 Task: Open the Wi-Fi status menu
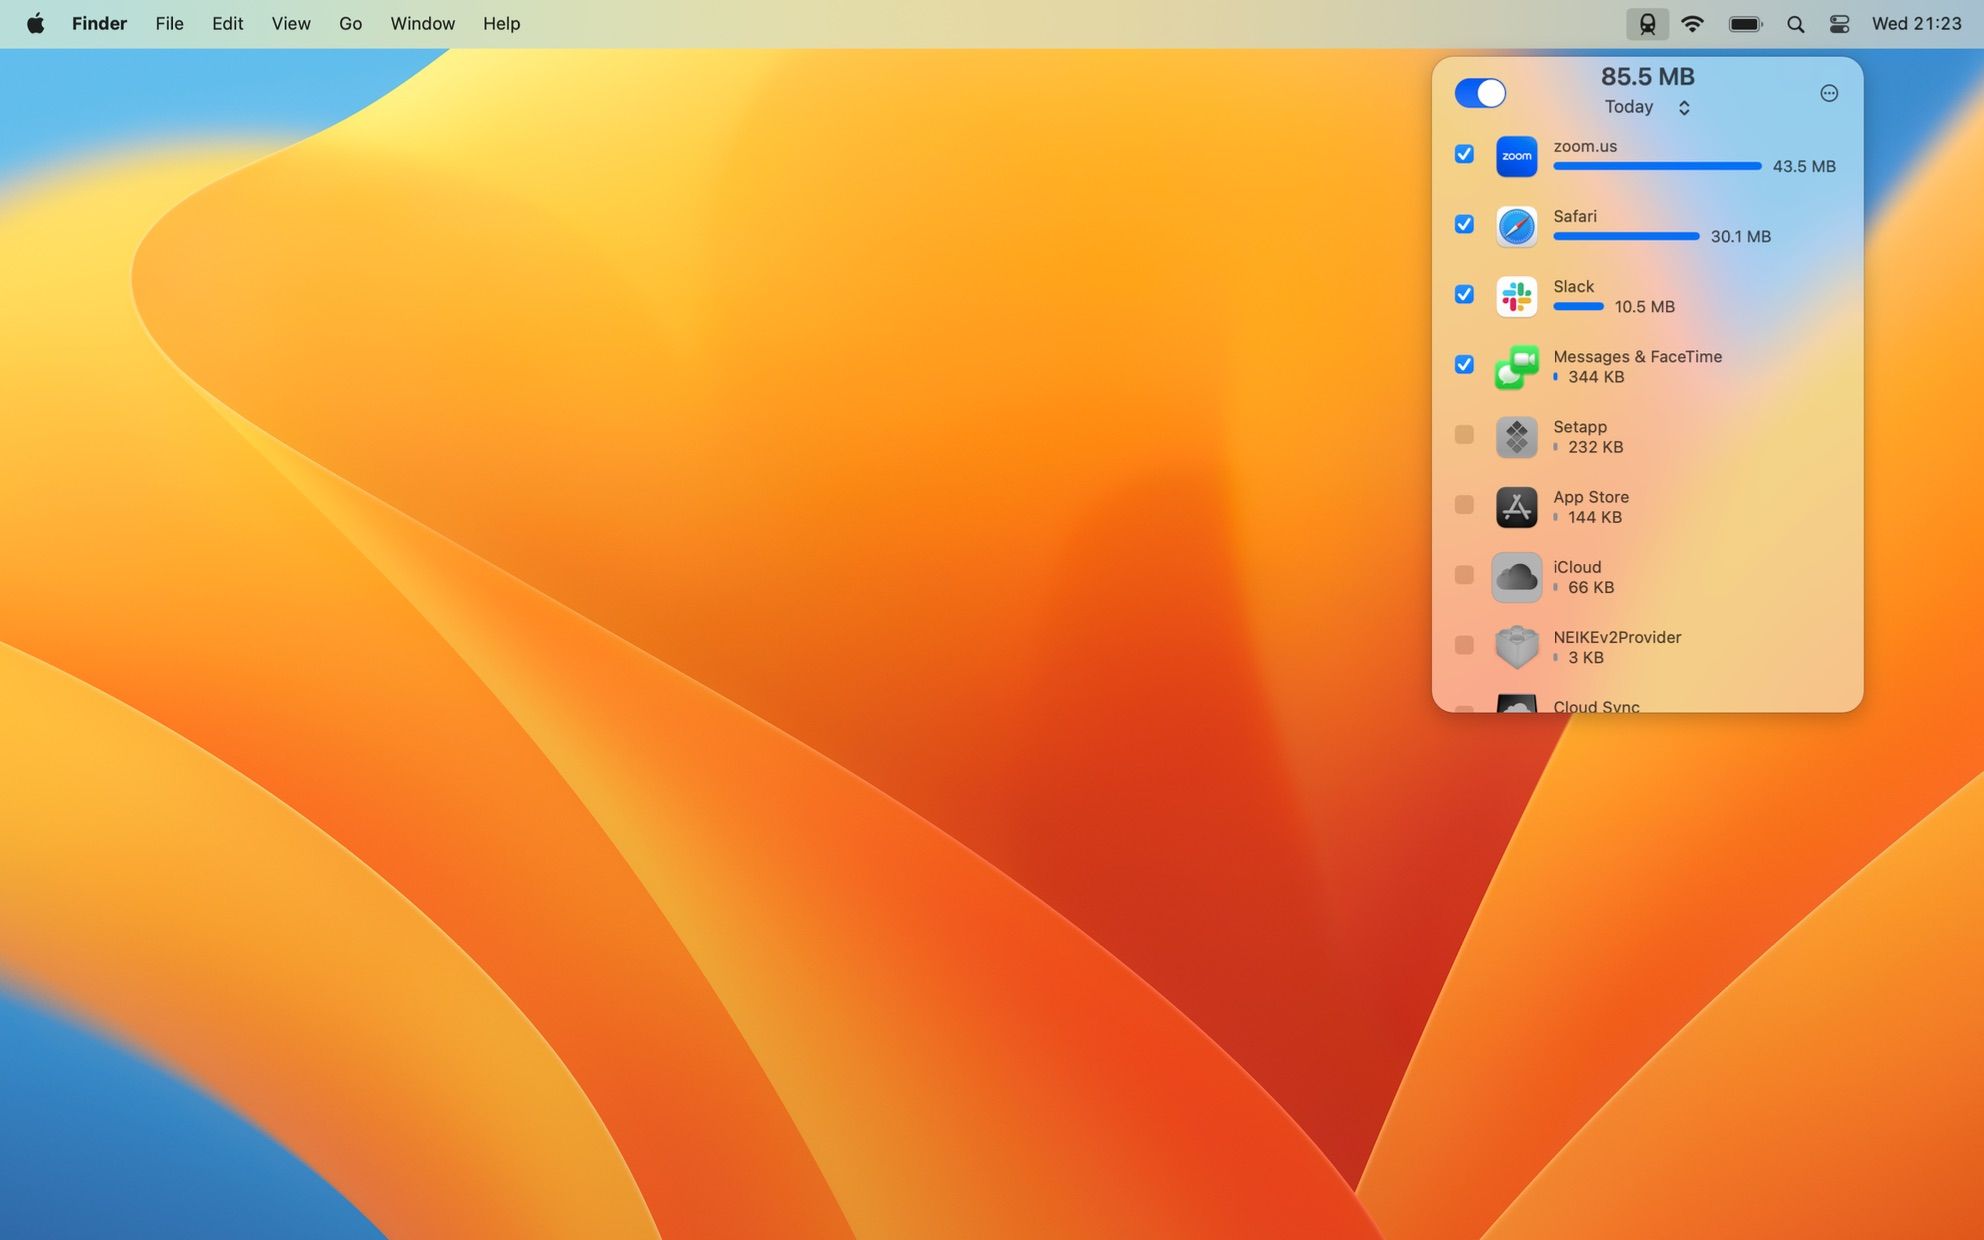[1692, 23]
